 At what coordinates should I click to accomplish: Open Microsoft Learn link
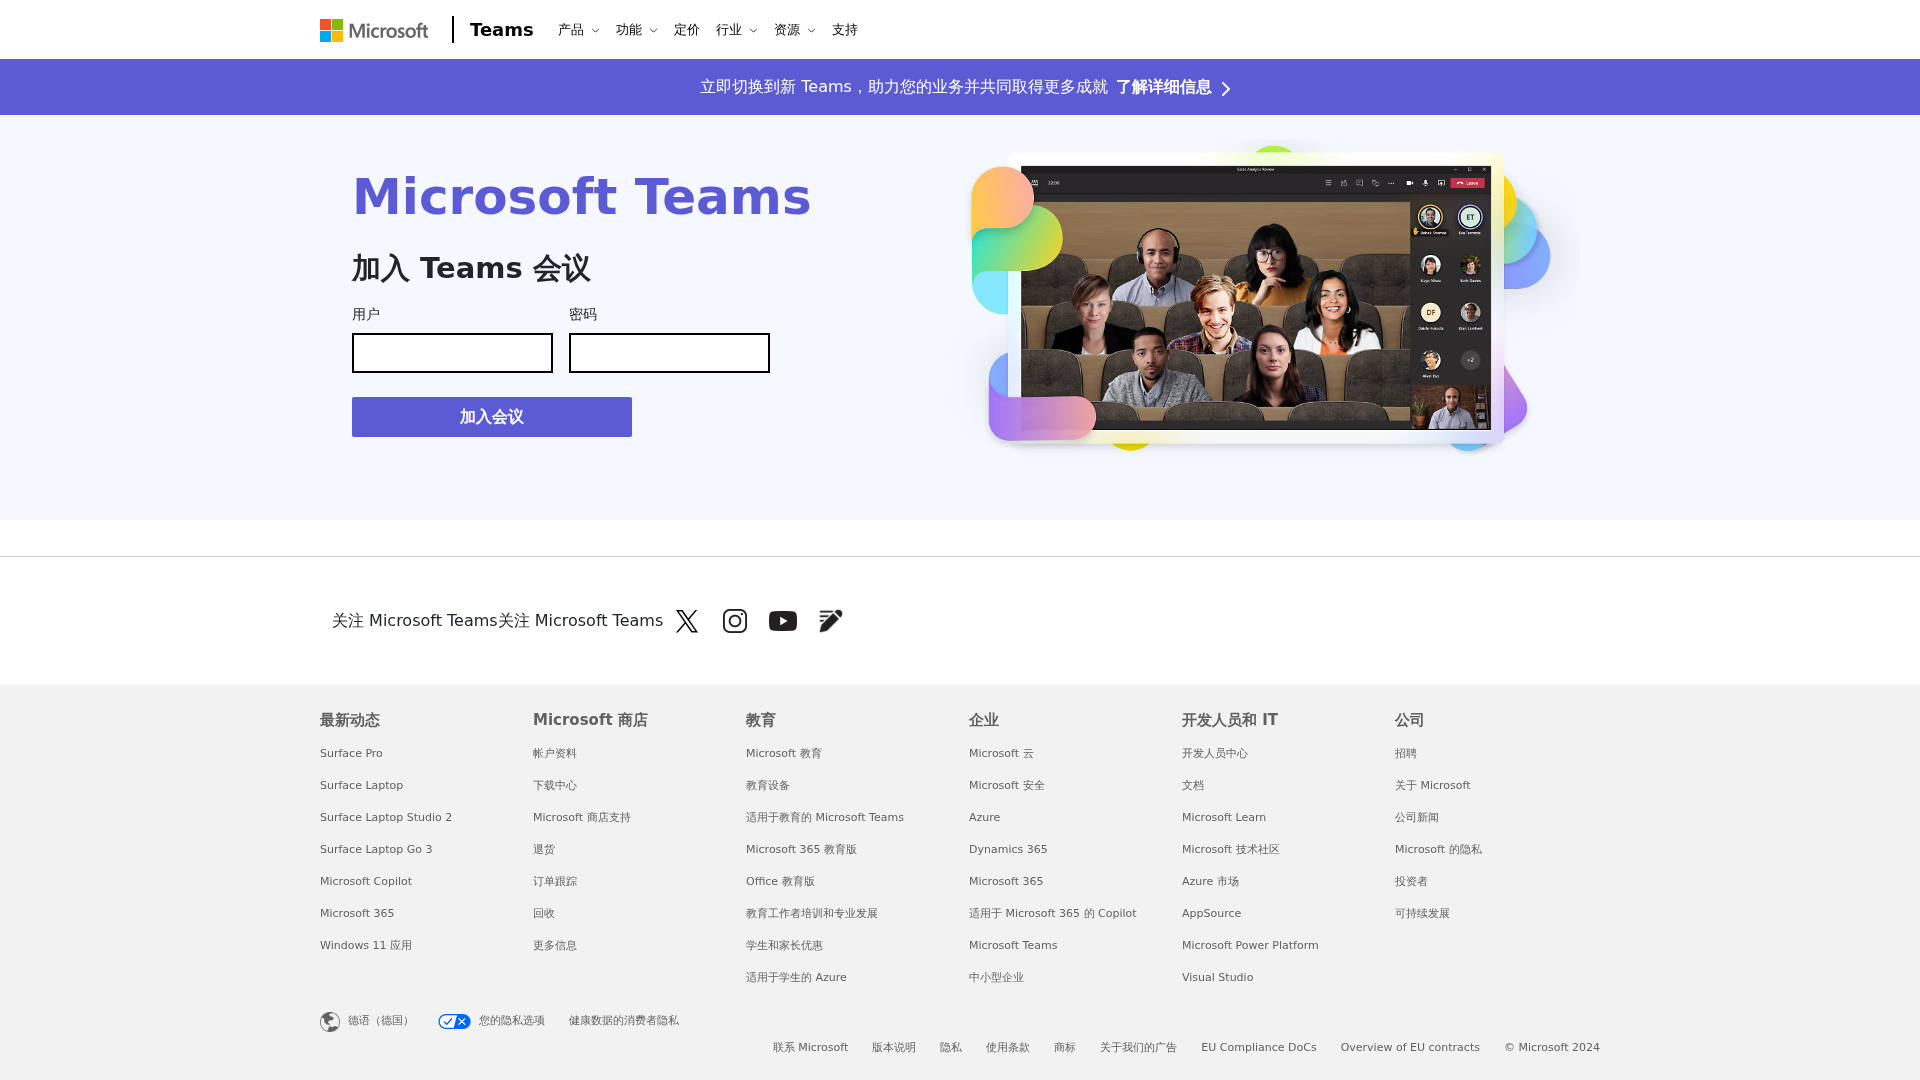point(1224,817)
